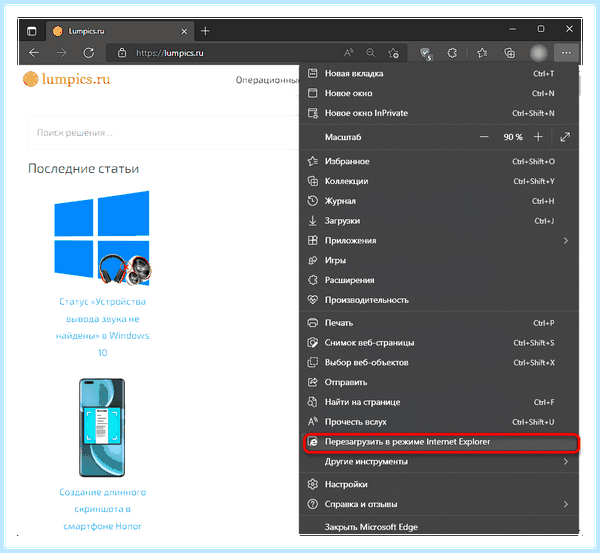This screenshot has height=553, width=600.
Task: Click the Операционные navigation link
Action: (267, 80)
